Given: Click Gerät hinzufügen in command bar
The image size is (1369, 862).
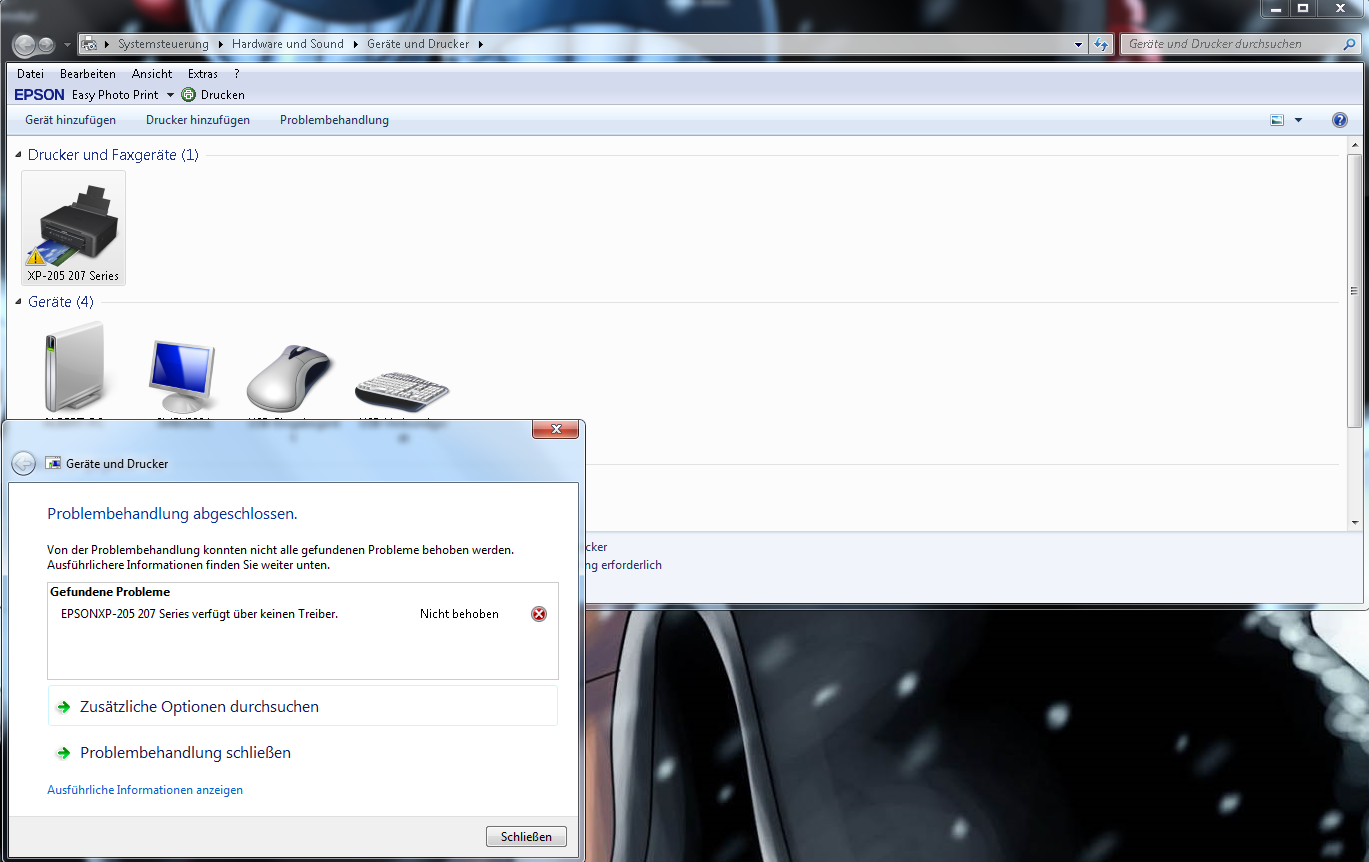Looking at the screenshot, I should (71, 120).
